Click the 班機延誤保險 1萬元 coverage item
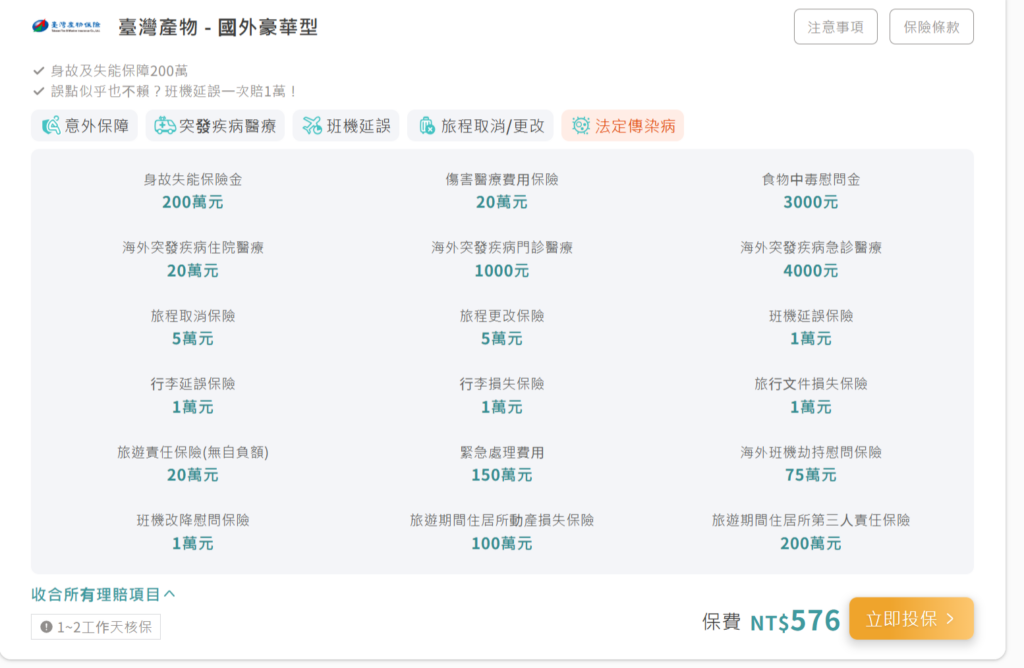 coord(810,327)
